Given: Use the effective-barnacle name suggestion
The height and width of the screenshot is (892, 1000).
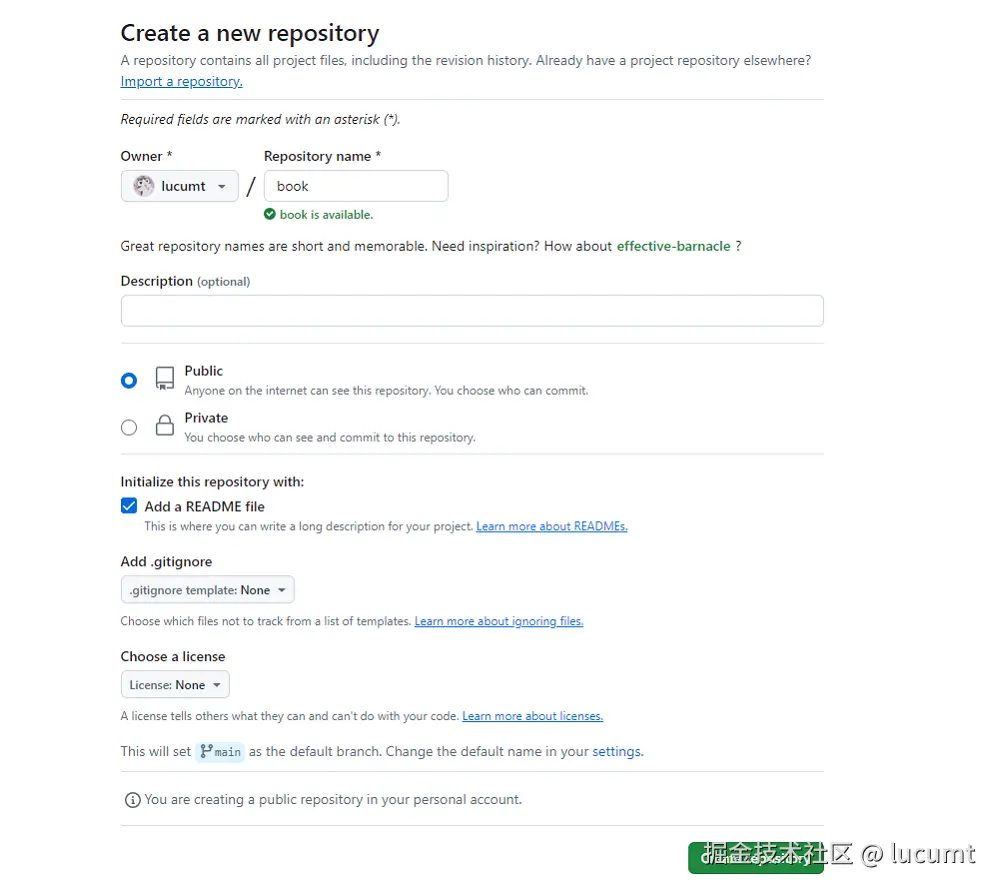Looking at the screenshot, I should tap(673, 246).
